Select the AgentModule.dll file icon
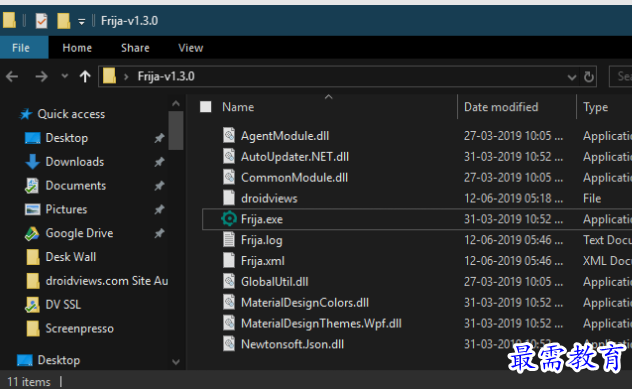632x389 pixels. coord(229,135)
